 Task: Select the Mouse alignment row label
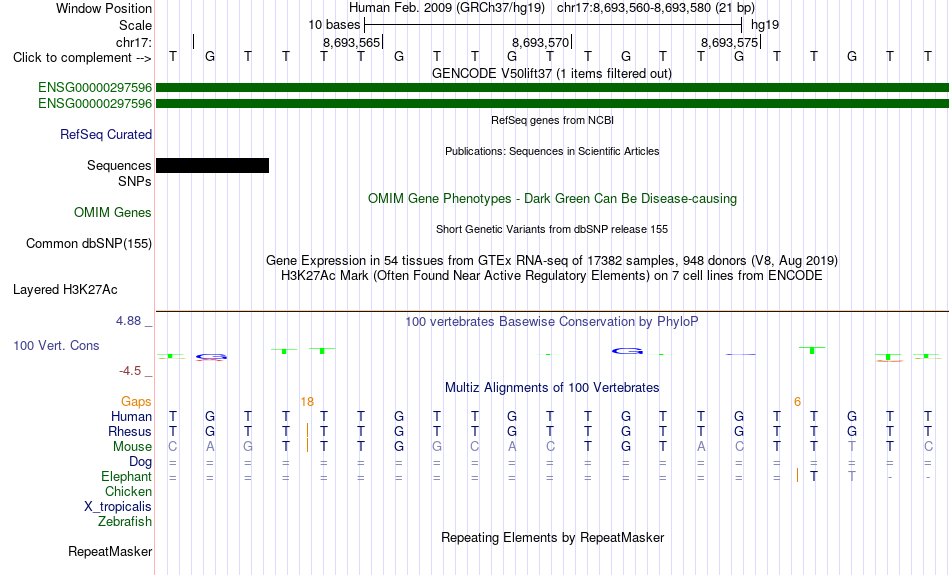(x=132, y=447)
